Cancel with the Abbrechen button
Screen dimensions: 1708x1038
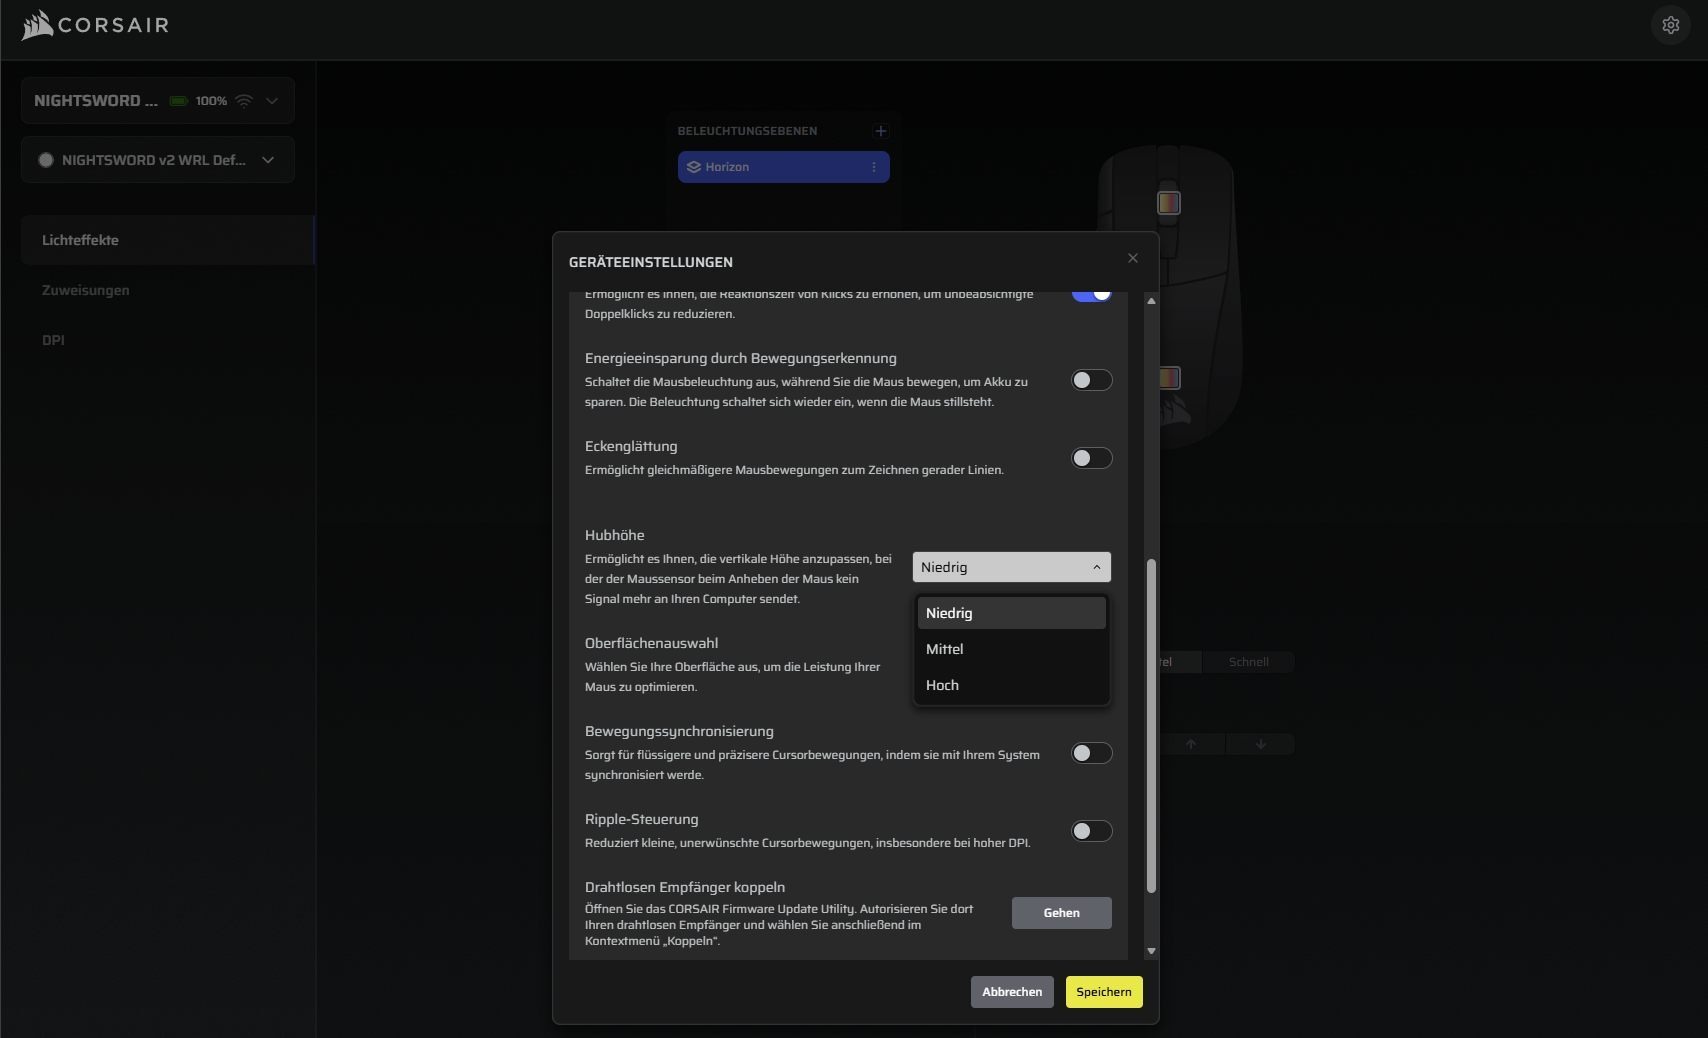point(1012,992)
